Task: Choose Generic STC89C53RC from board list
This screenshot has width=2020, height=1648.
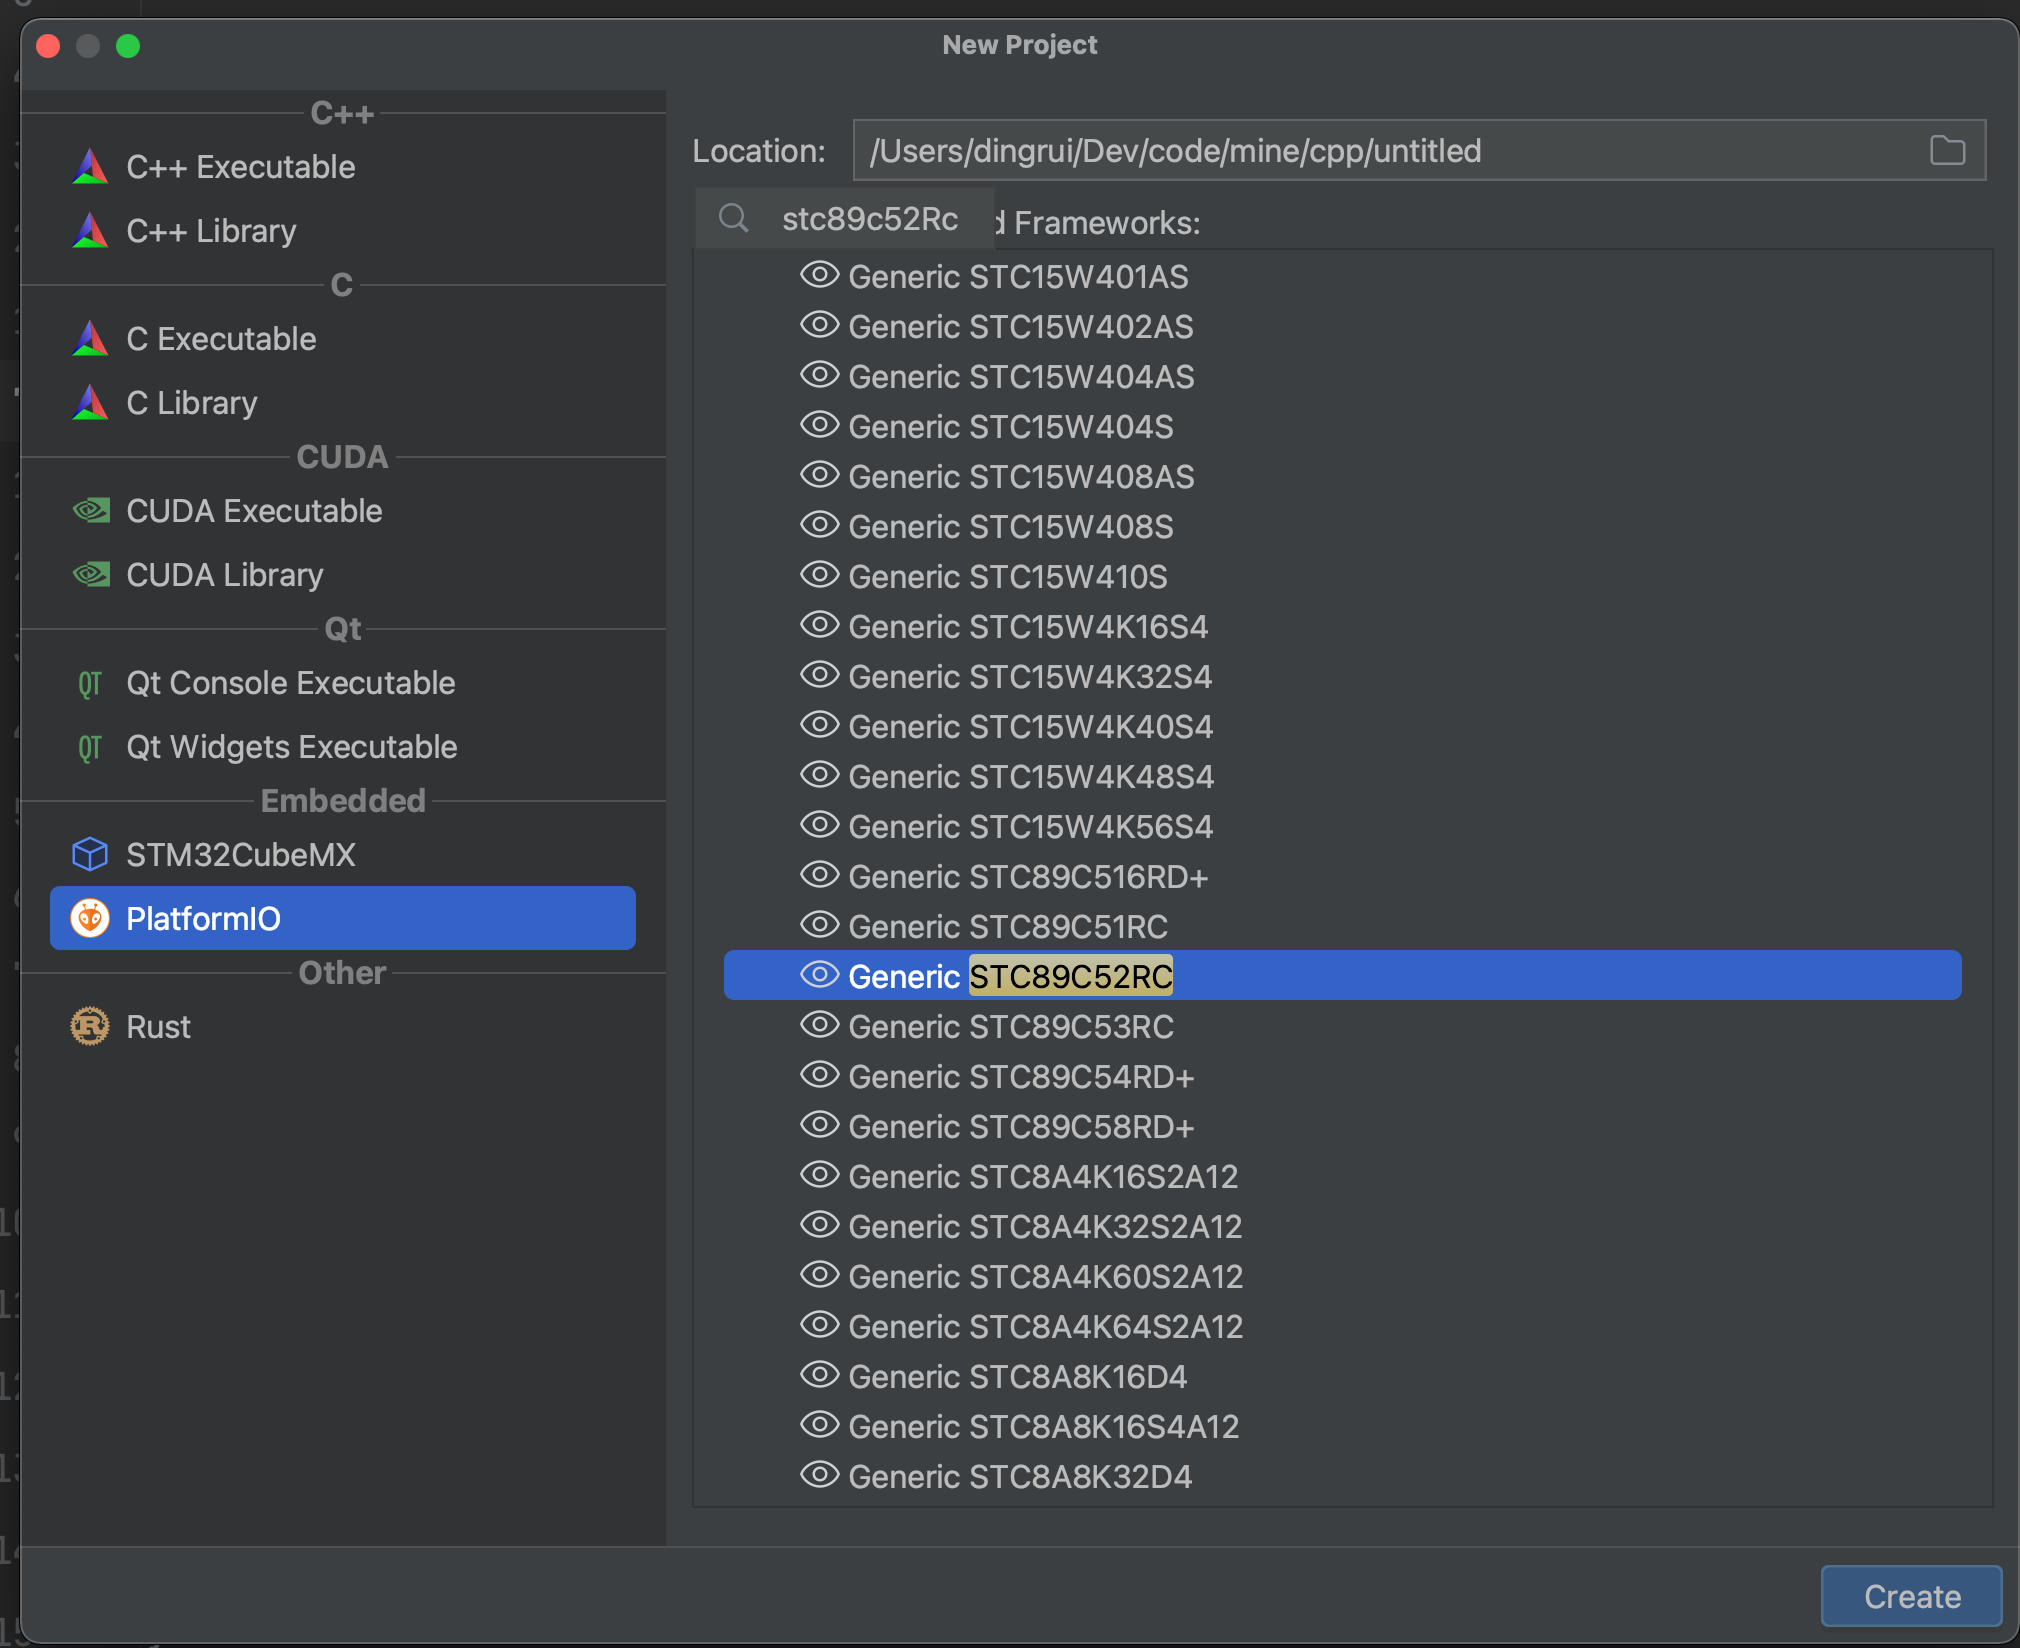Action: click(x=1010, y=1026)
